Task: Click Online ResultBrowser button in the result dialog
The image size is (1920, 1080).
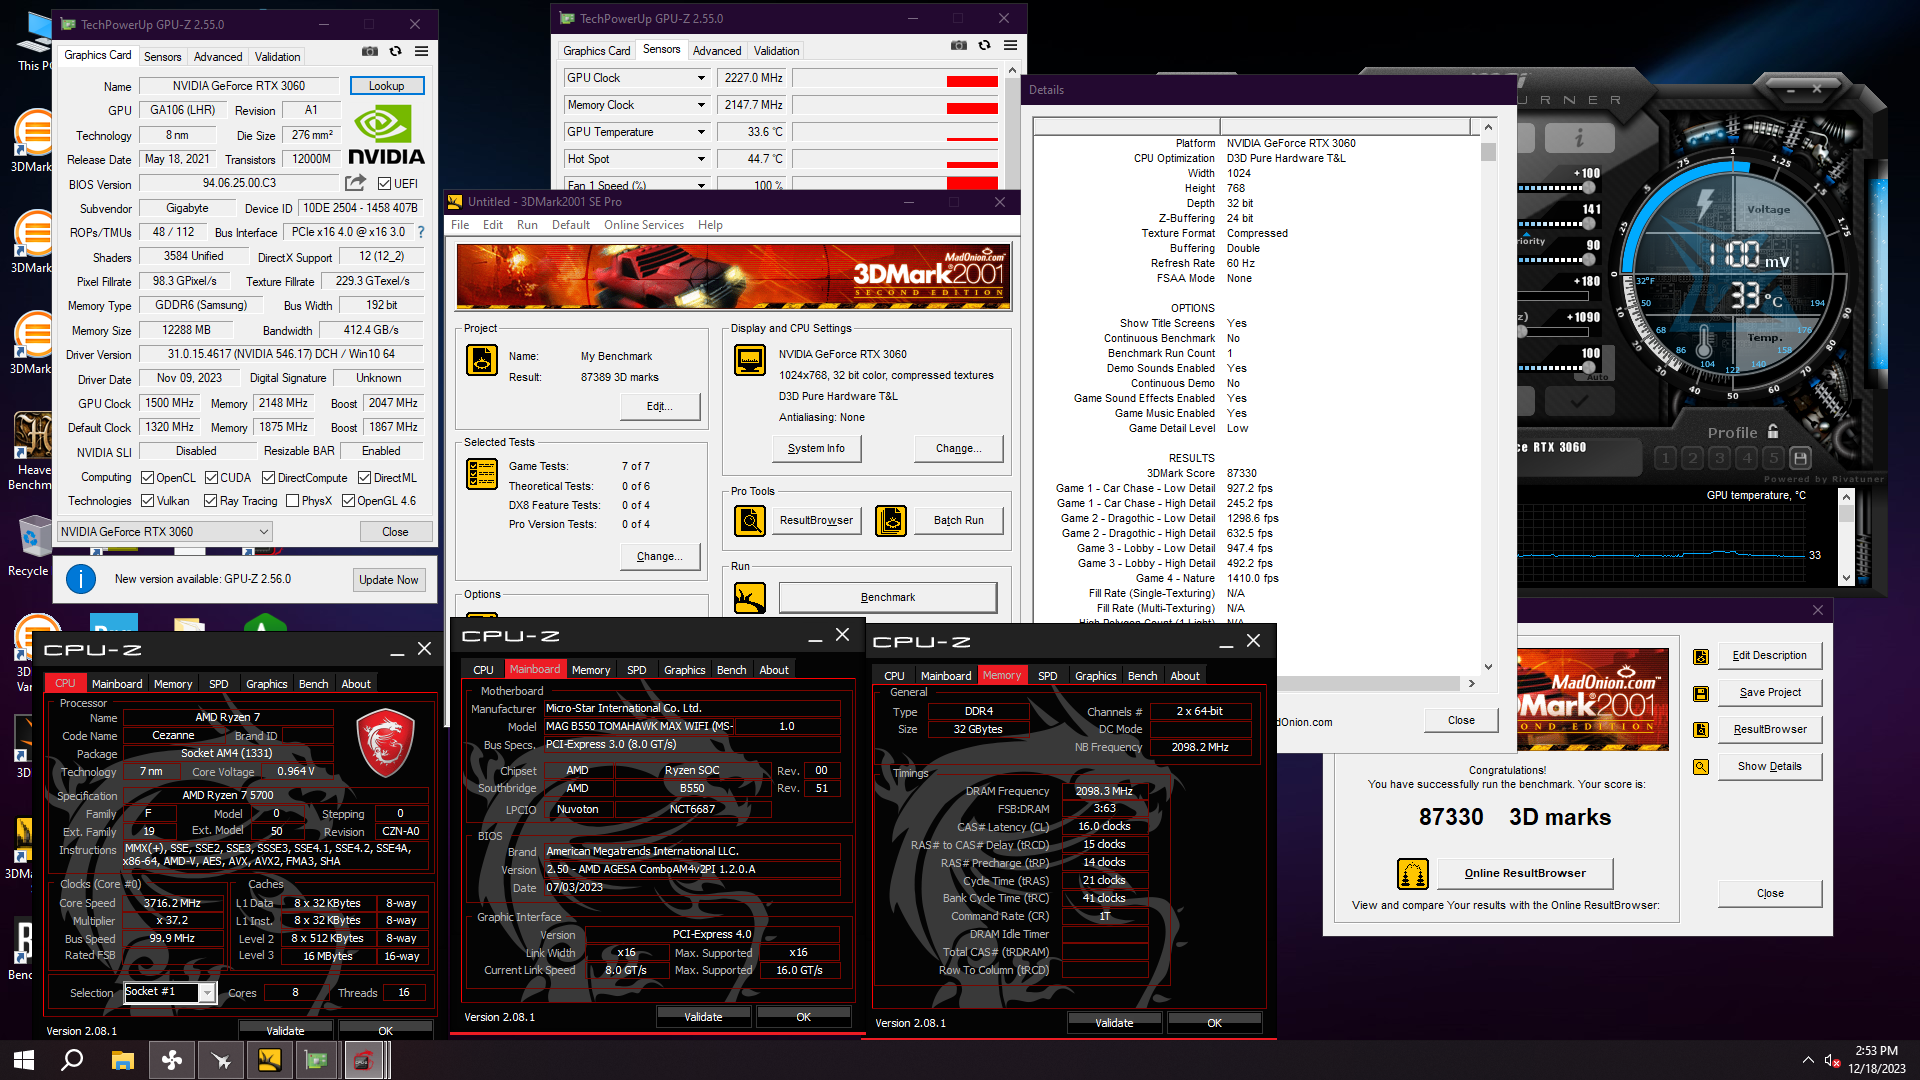Action: (1525, 874)
